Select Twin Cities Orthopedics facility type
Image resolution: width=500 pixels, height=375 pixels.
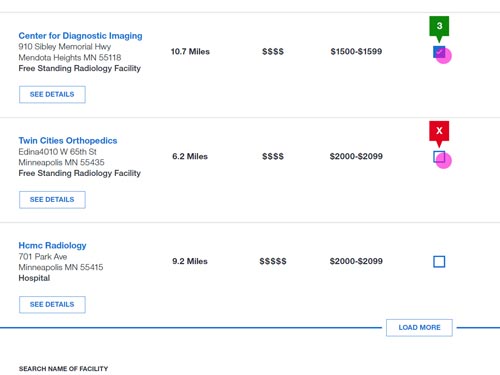80,173
